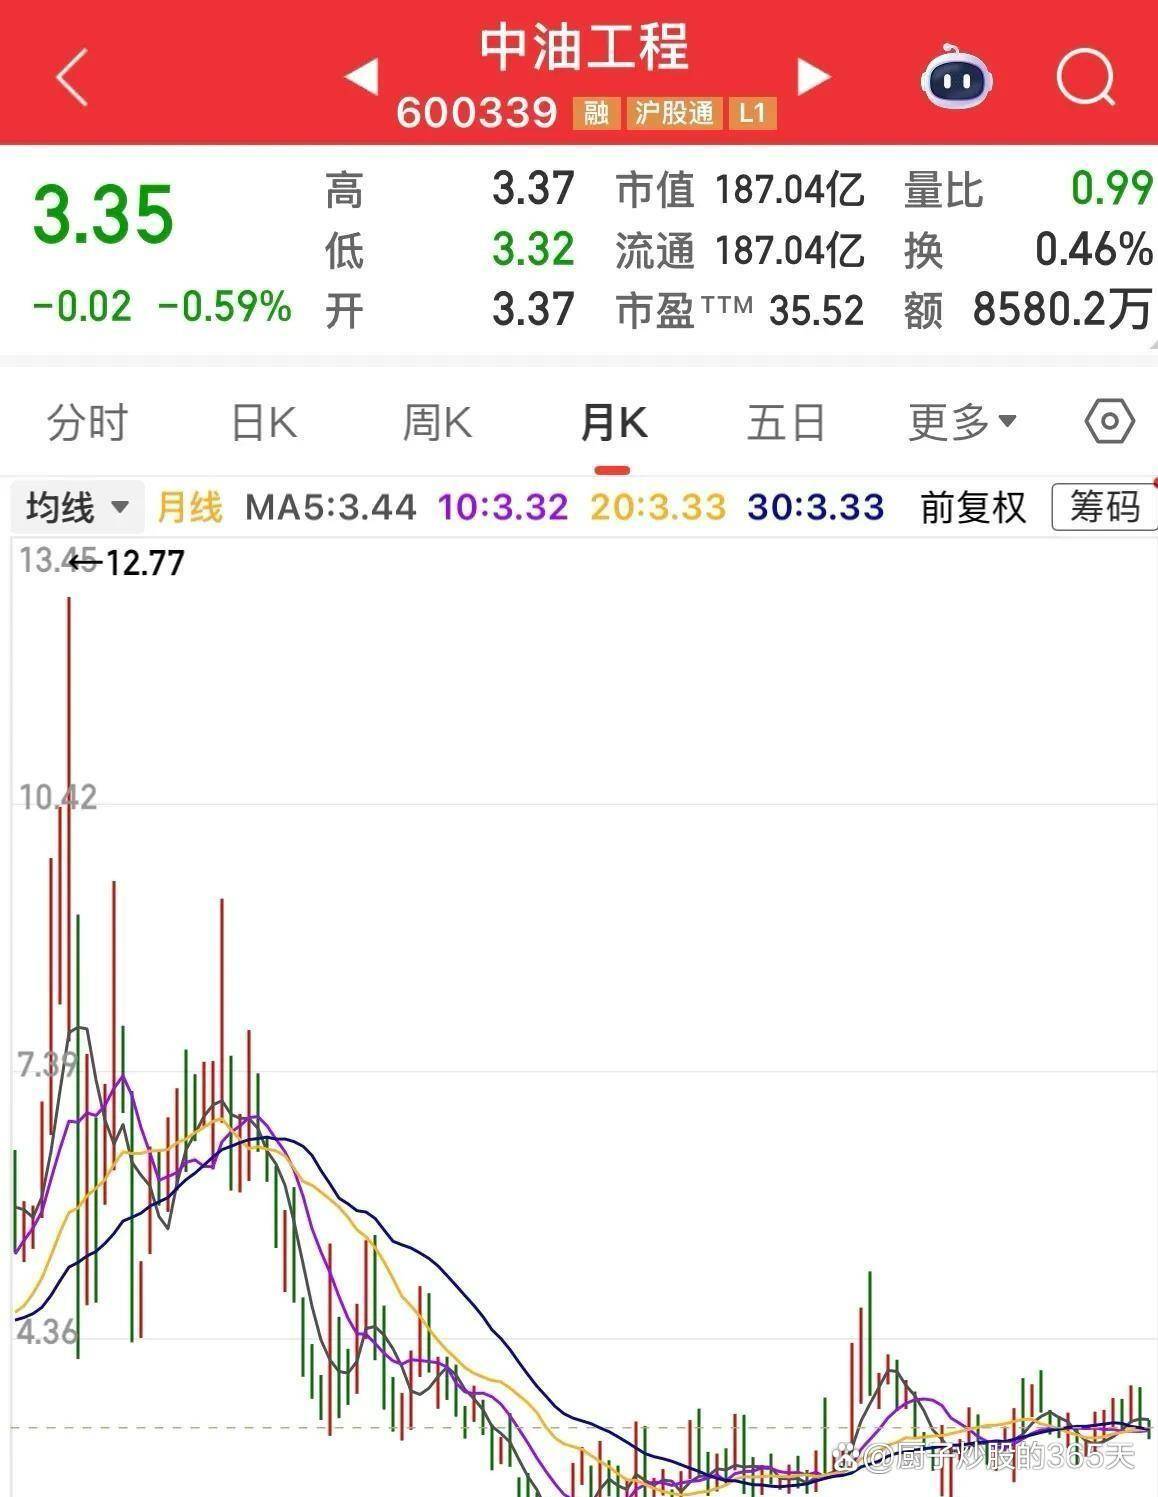Tap the current price 3.35
Screen dimensions: 1158x1497
point(104,215)
